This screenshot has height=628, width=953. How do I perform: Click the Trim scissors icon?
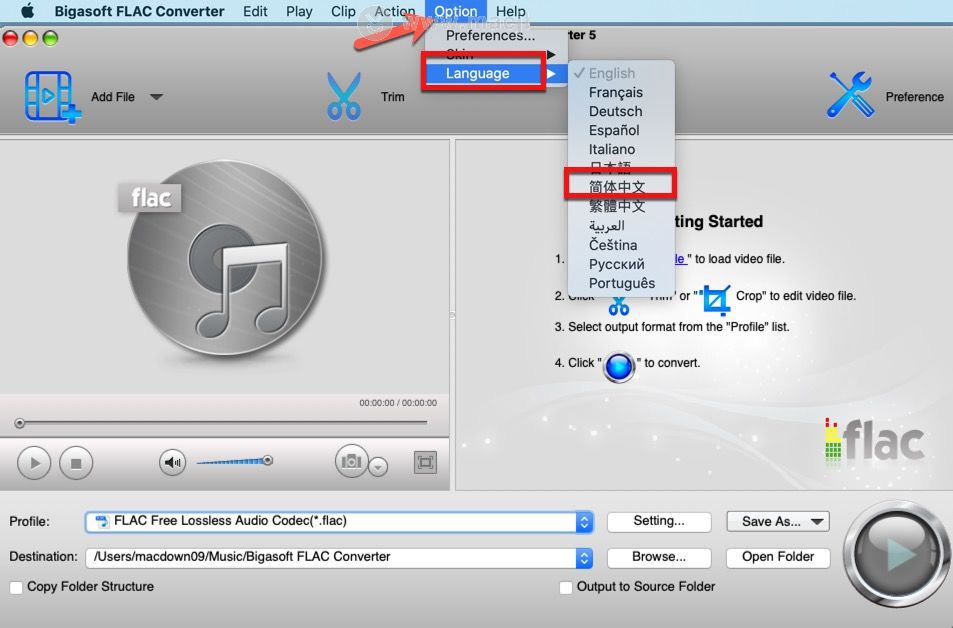click(343, 96)
